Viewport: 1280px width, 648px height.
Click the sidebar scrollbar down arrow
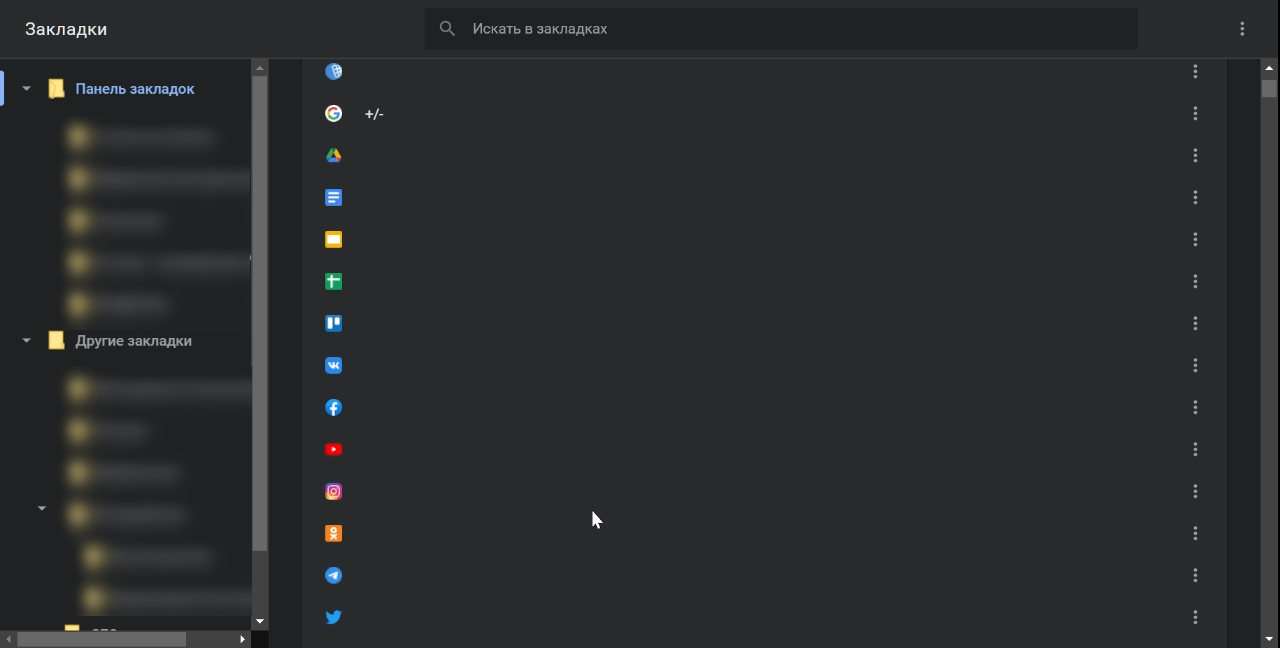pyautogui.click(x=260, y=621)
